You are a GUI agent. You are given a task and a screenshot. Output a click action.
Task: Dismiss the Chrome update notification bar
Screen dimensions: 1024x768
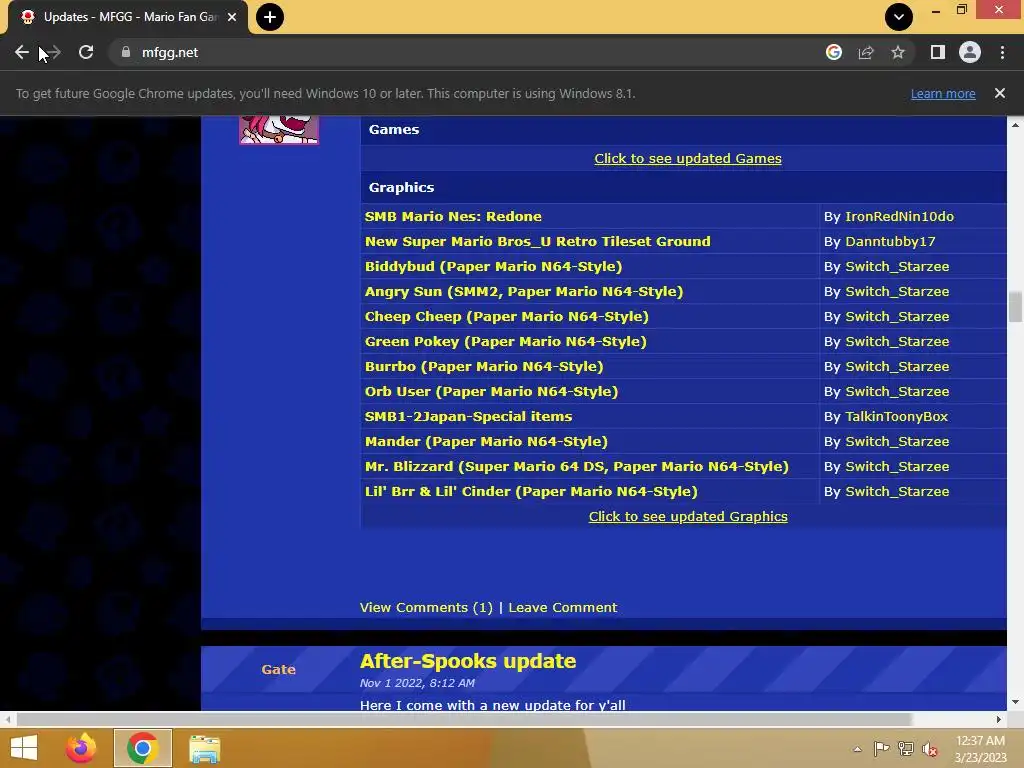(x=999, y=93)
